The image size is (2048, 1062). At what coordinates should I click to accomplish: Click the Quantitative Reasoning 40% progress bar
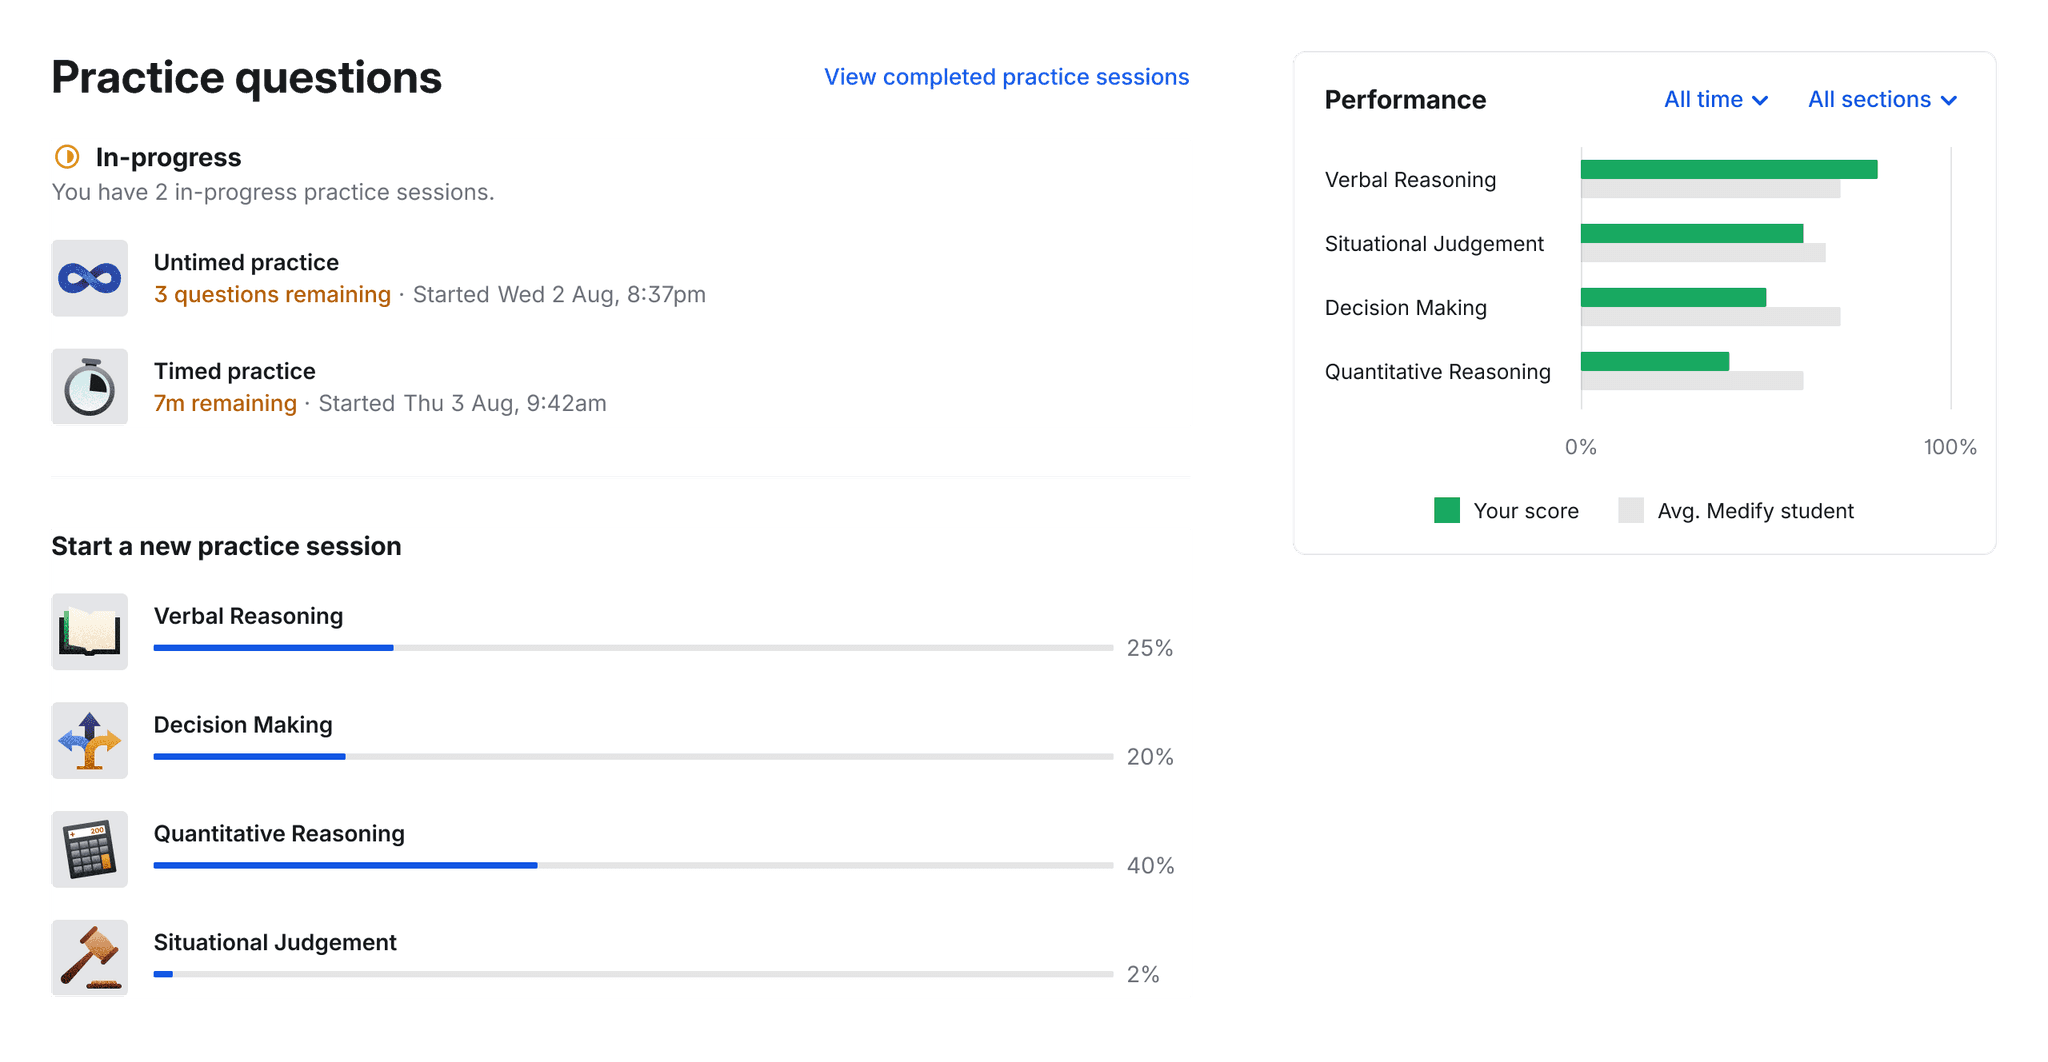(x=632, y=865)
